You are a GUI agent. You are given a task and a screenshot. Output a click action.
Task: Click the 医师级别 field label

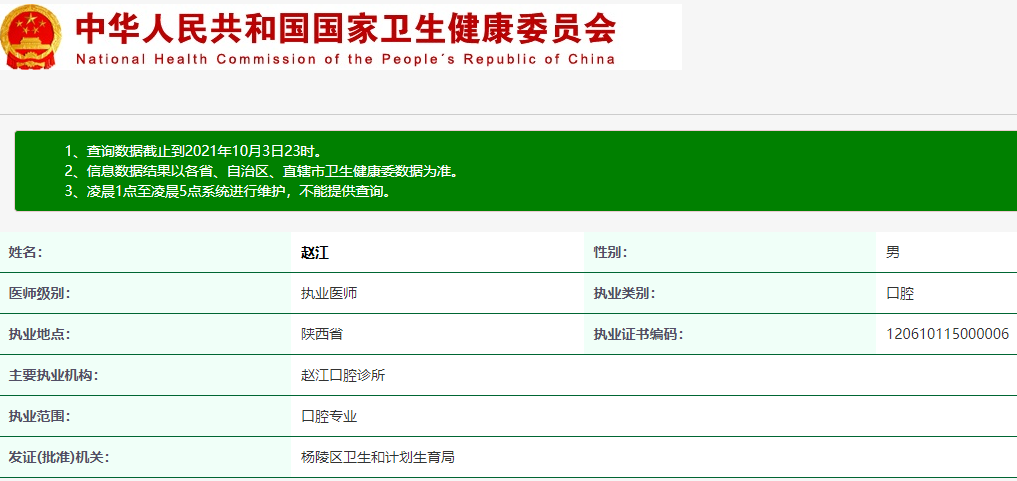coord(40,294)
